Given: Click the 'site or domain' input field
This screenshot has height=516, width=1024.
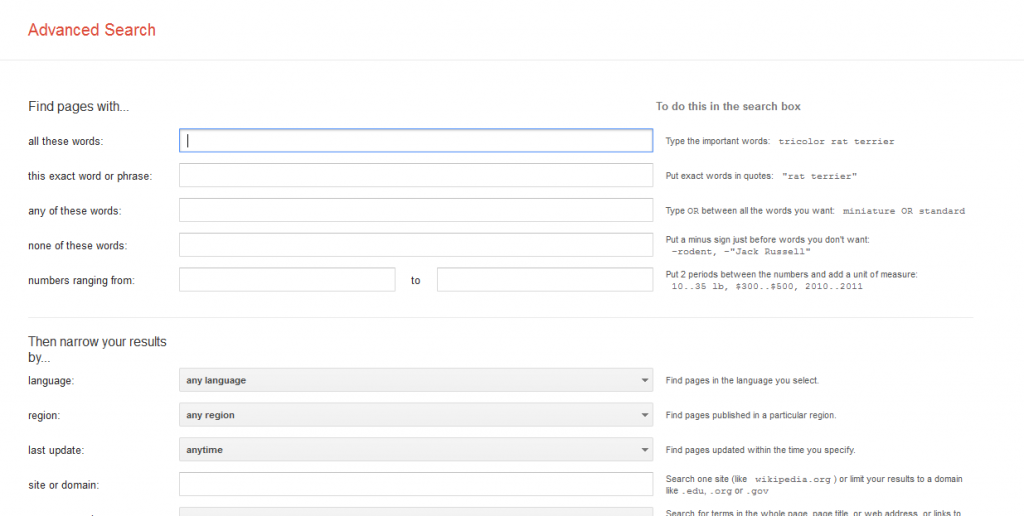Looking at the screenshot, I should pos(416,485).
